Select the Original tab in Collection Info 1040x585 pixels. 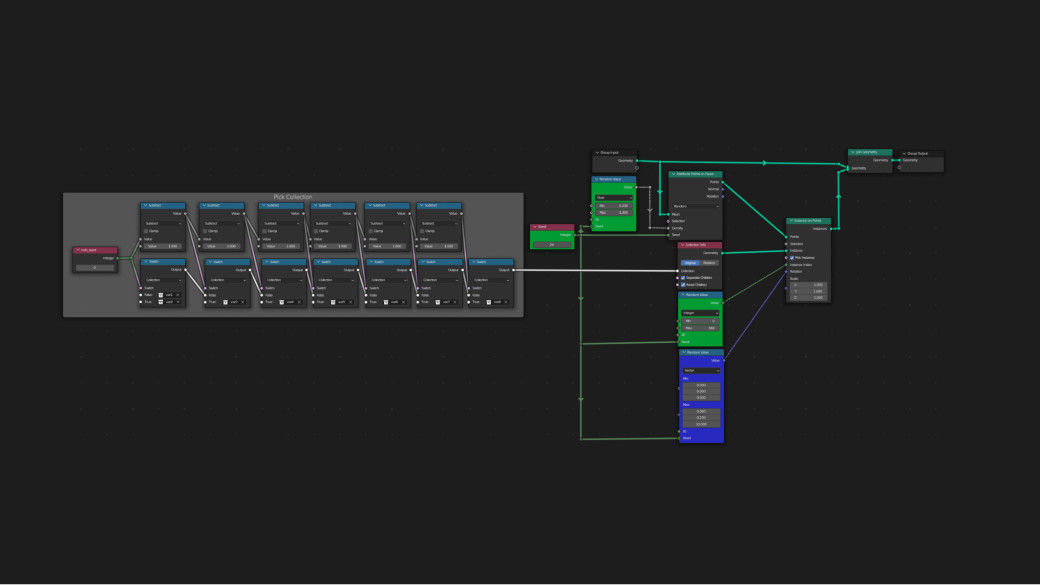point(690,263)
